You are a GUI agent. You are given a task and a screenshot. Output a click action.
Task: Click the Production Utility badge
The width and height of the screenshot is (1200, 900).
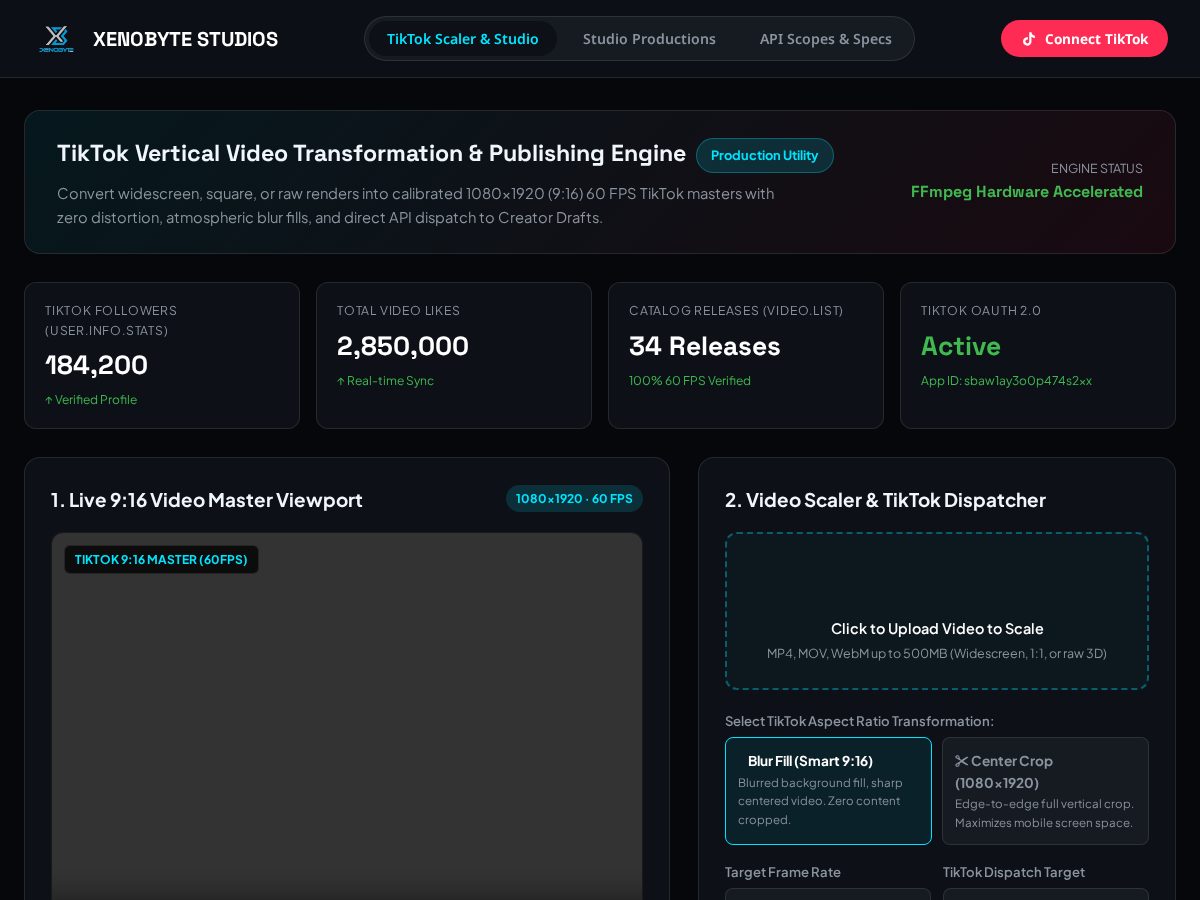point(765,155)
